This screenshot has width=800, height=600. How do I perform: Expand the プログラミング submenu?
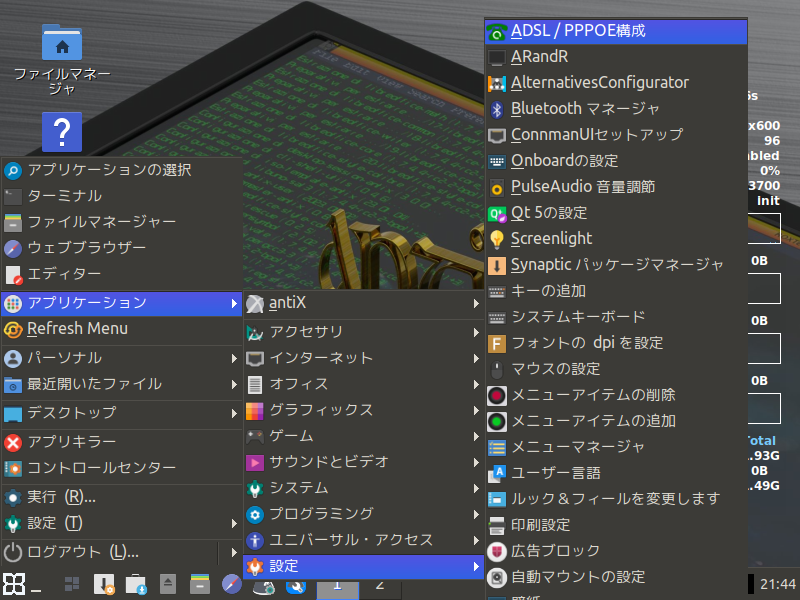(364, 514)
